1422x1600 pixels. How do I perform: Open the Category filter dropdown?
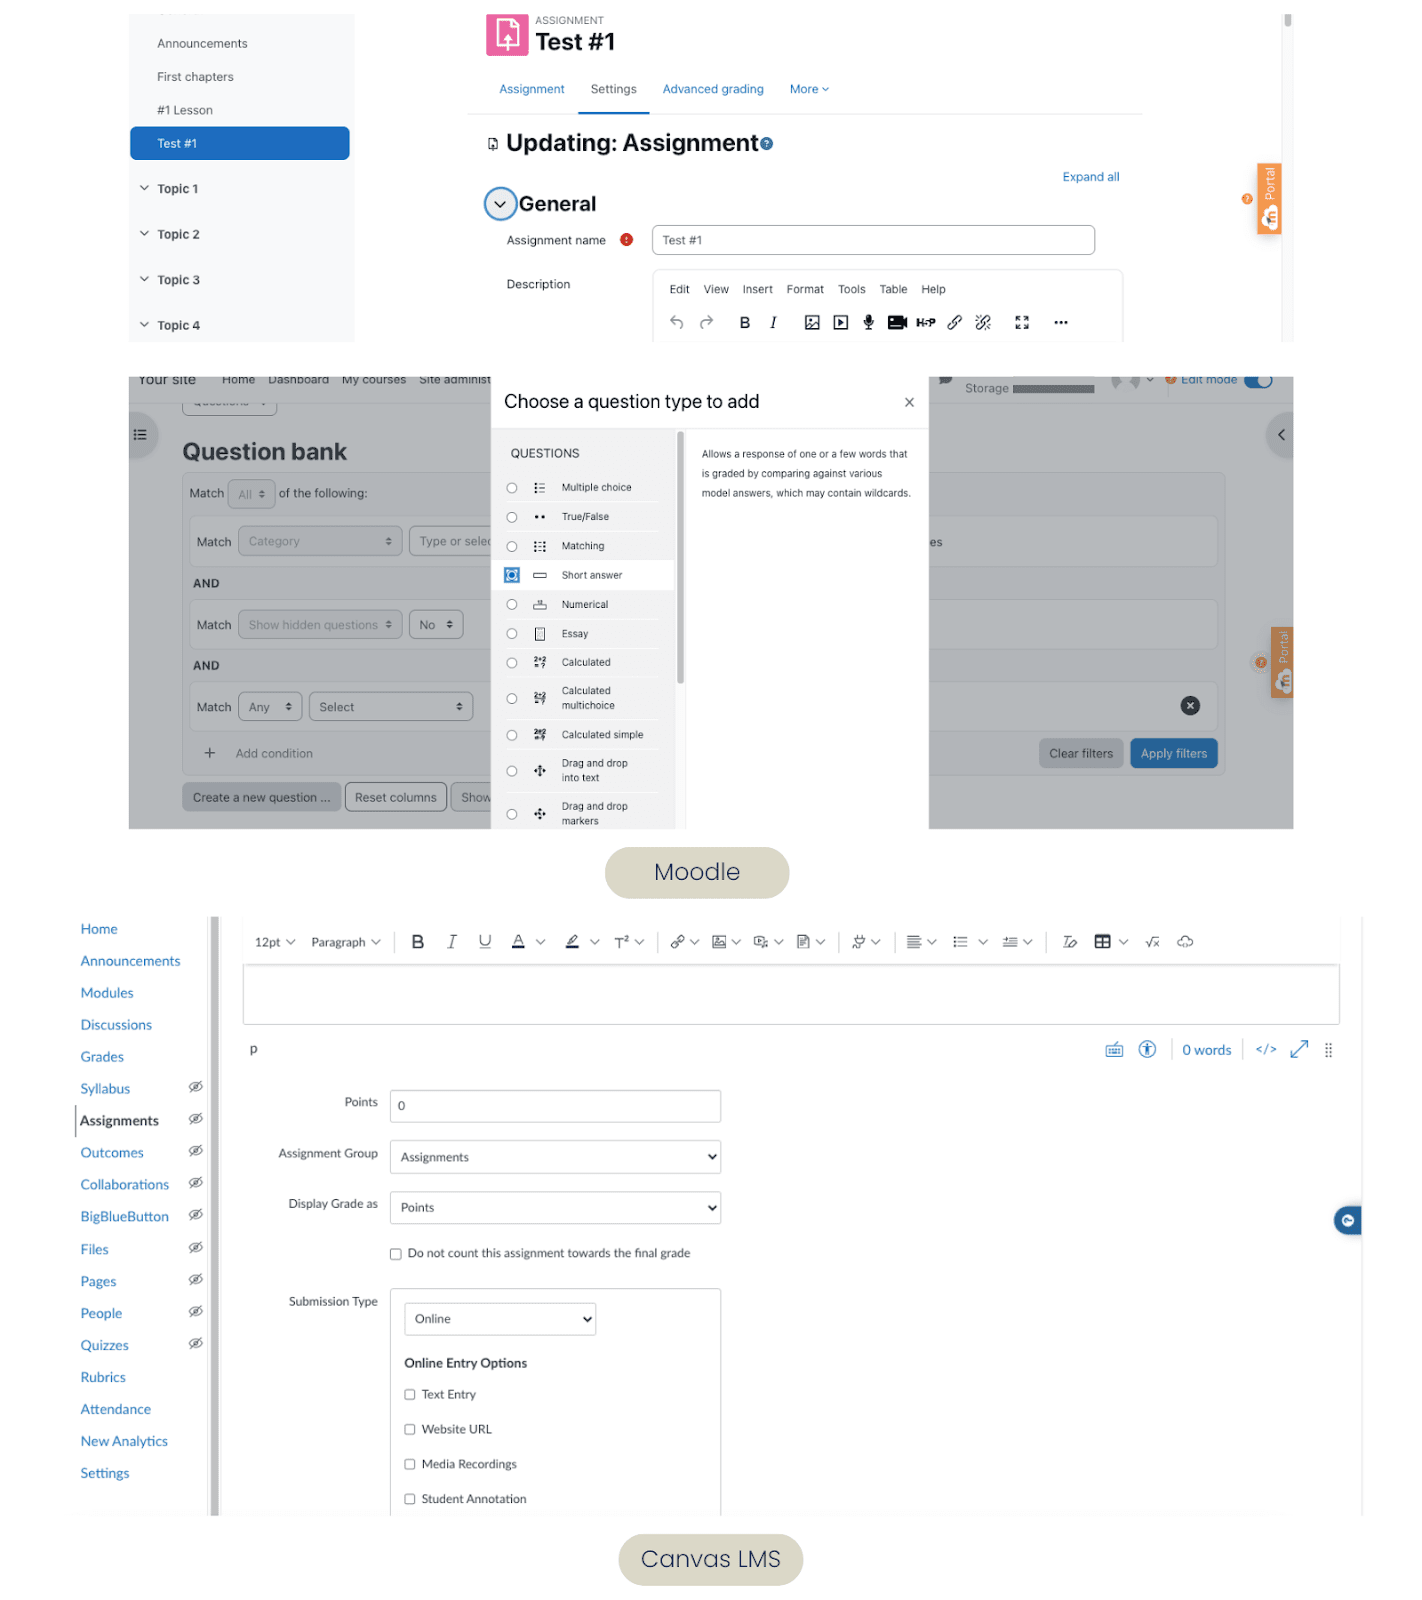click(x=320, y=541)
